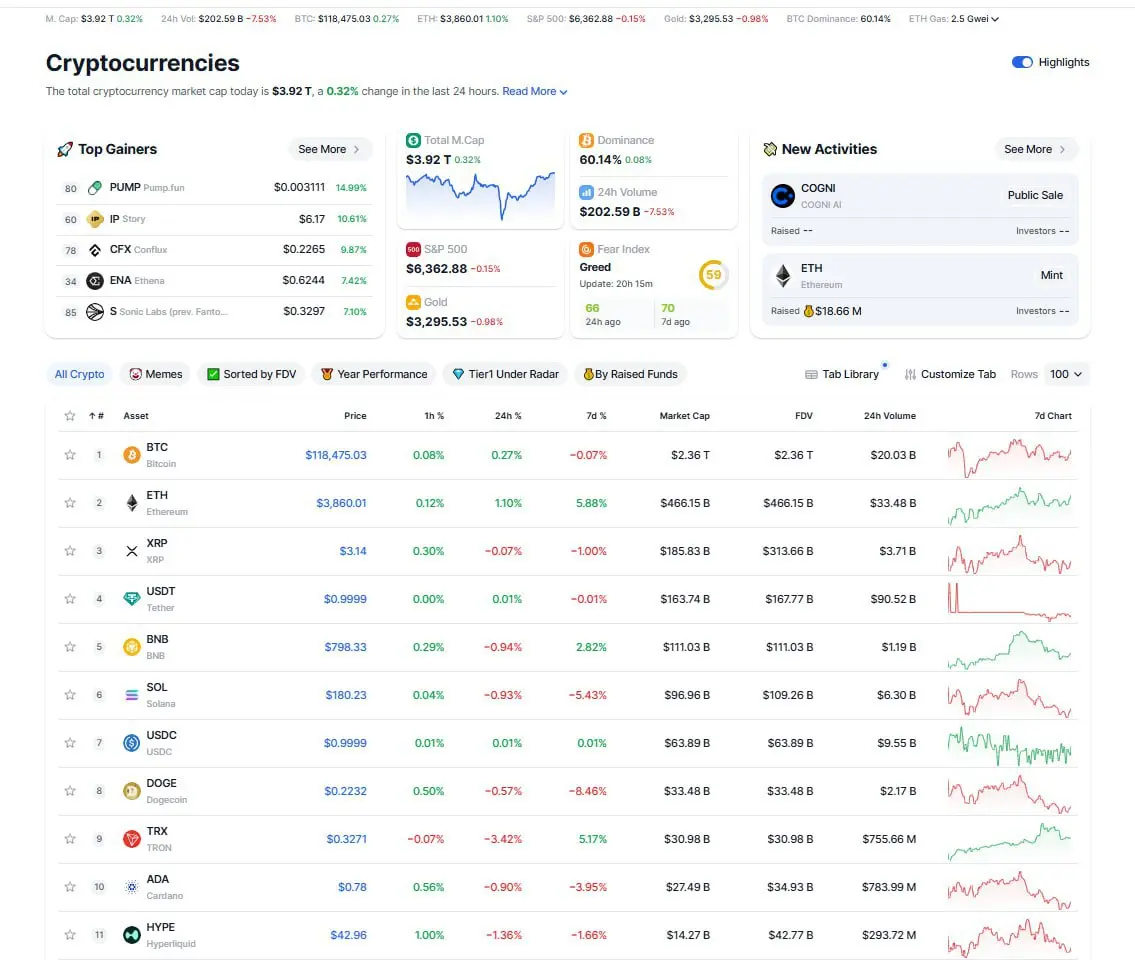
Task: Click the TRON logo icon
Action: click(x=132, y=839)
